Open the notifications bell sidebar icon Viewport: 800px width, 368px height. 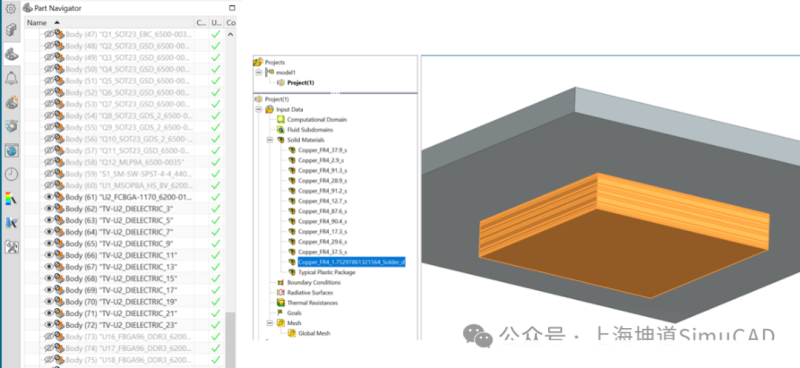(x=11, y=79)
